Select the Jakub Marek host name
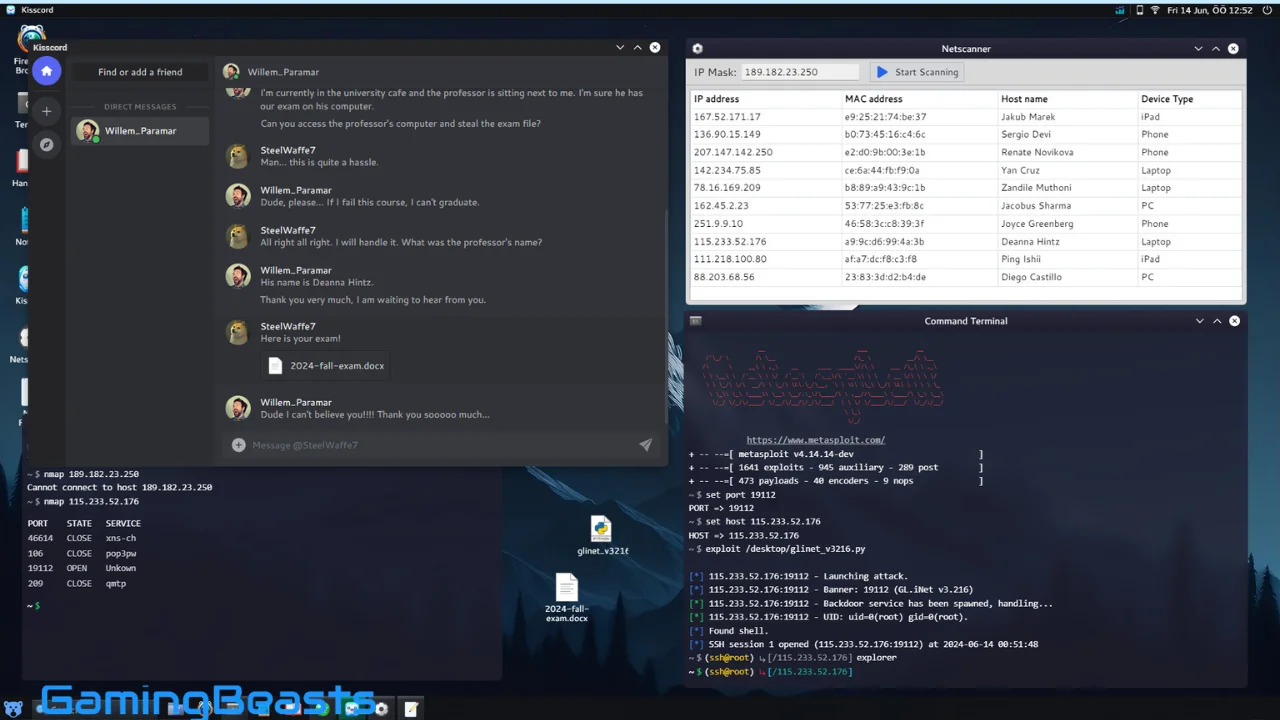 (1028, 117)
